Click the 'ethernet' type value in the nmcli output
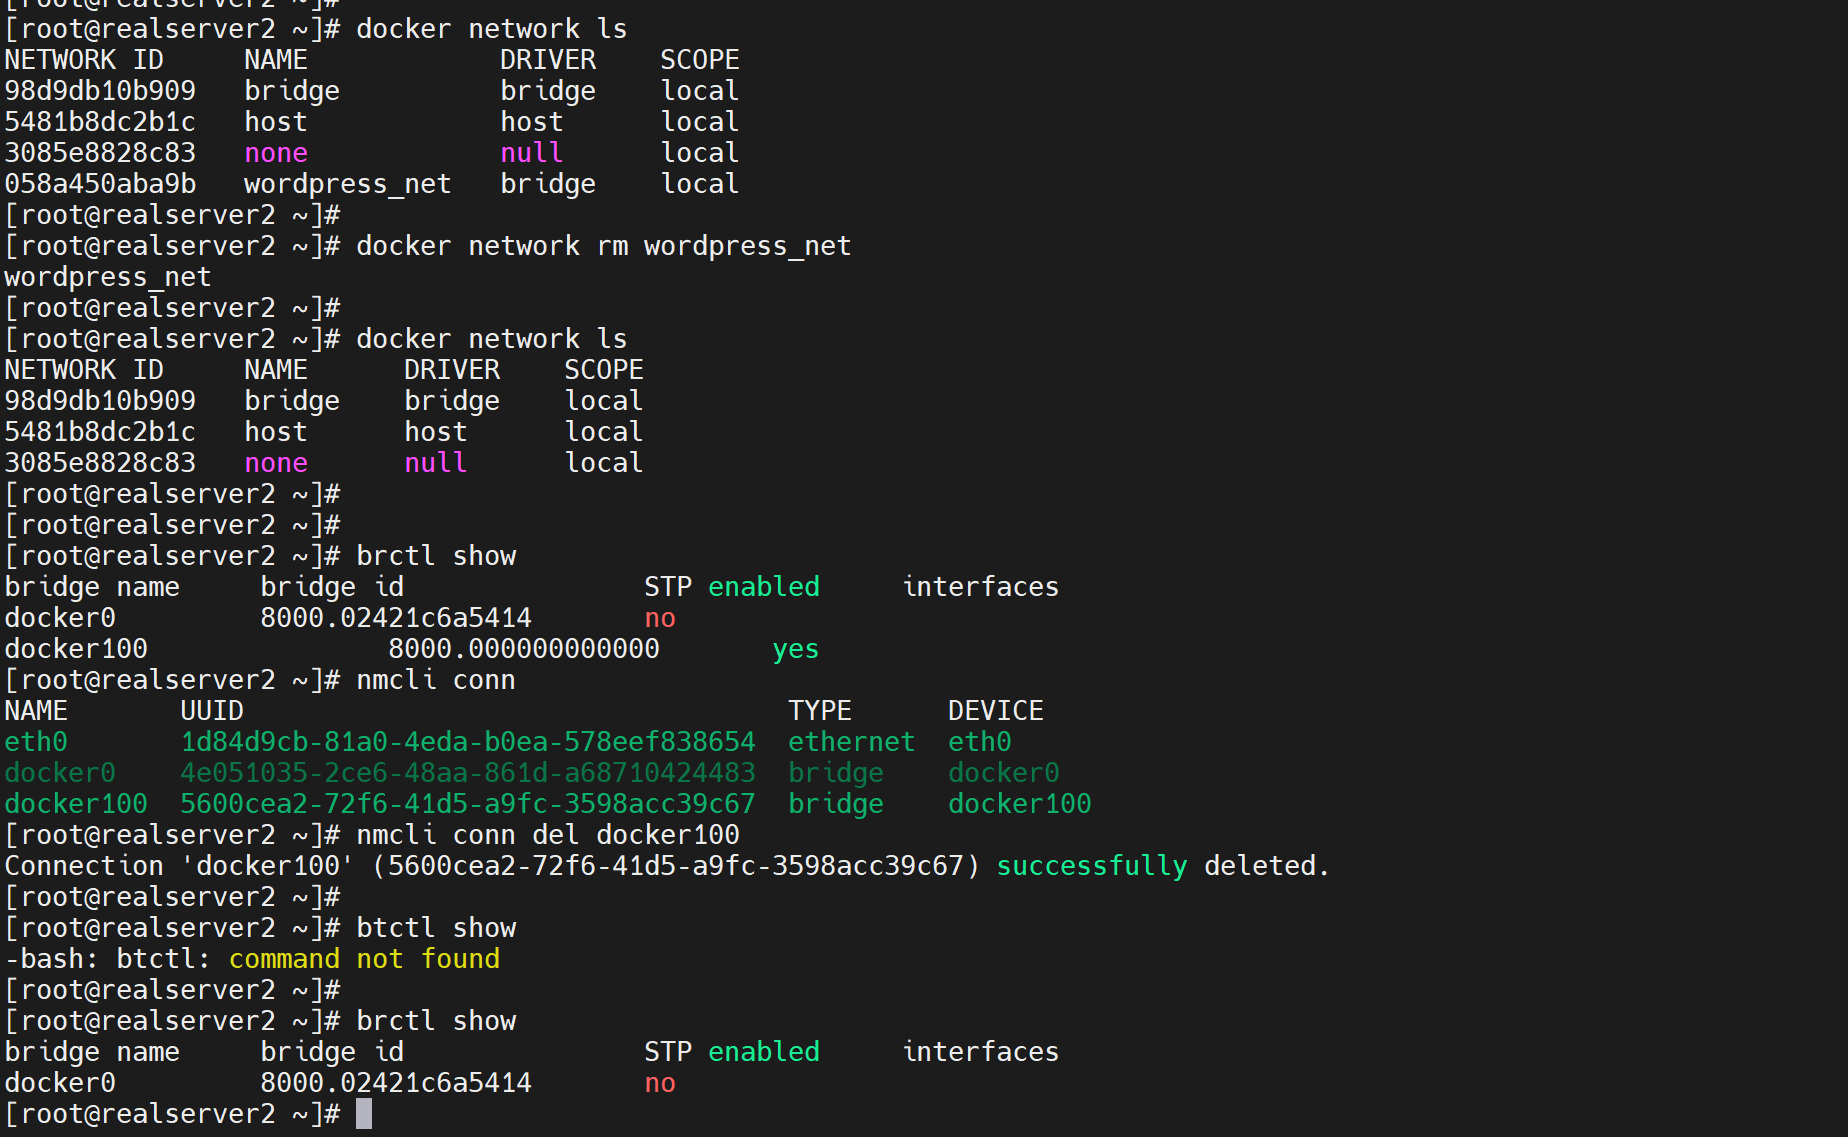This screenshot has height=1137, width=1848. [851, 742]
